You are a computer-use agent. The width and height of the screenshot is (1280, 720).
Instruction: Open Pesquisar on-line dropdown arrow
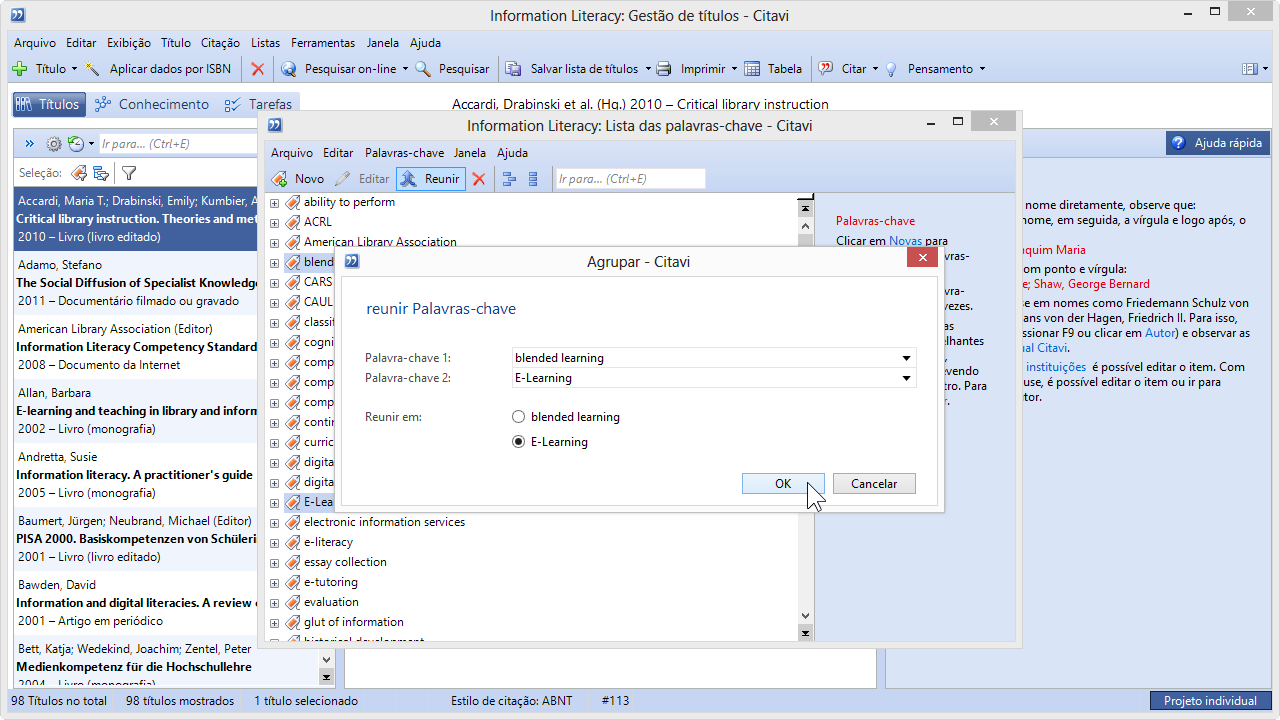pyautogui.click(x=405, y=69)
